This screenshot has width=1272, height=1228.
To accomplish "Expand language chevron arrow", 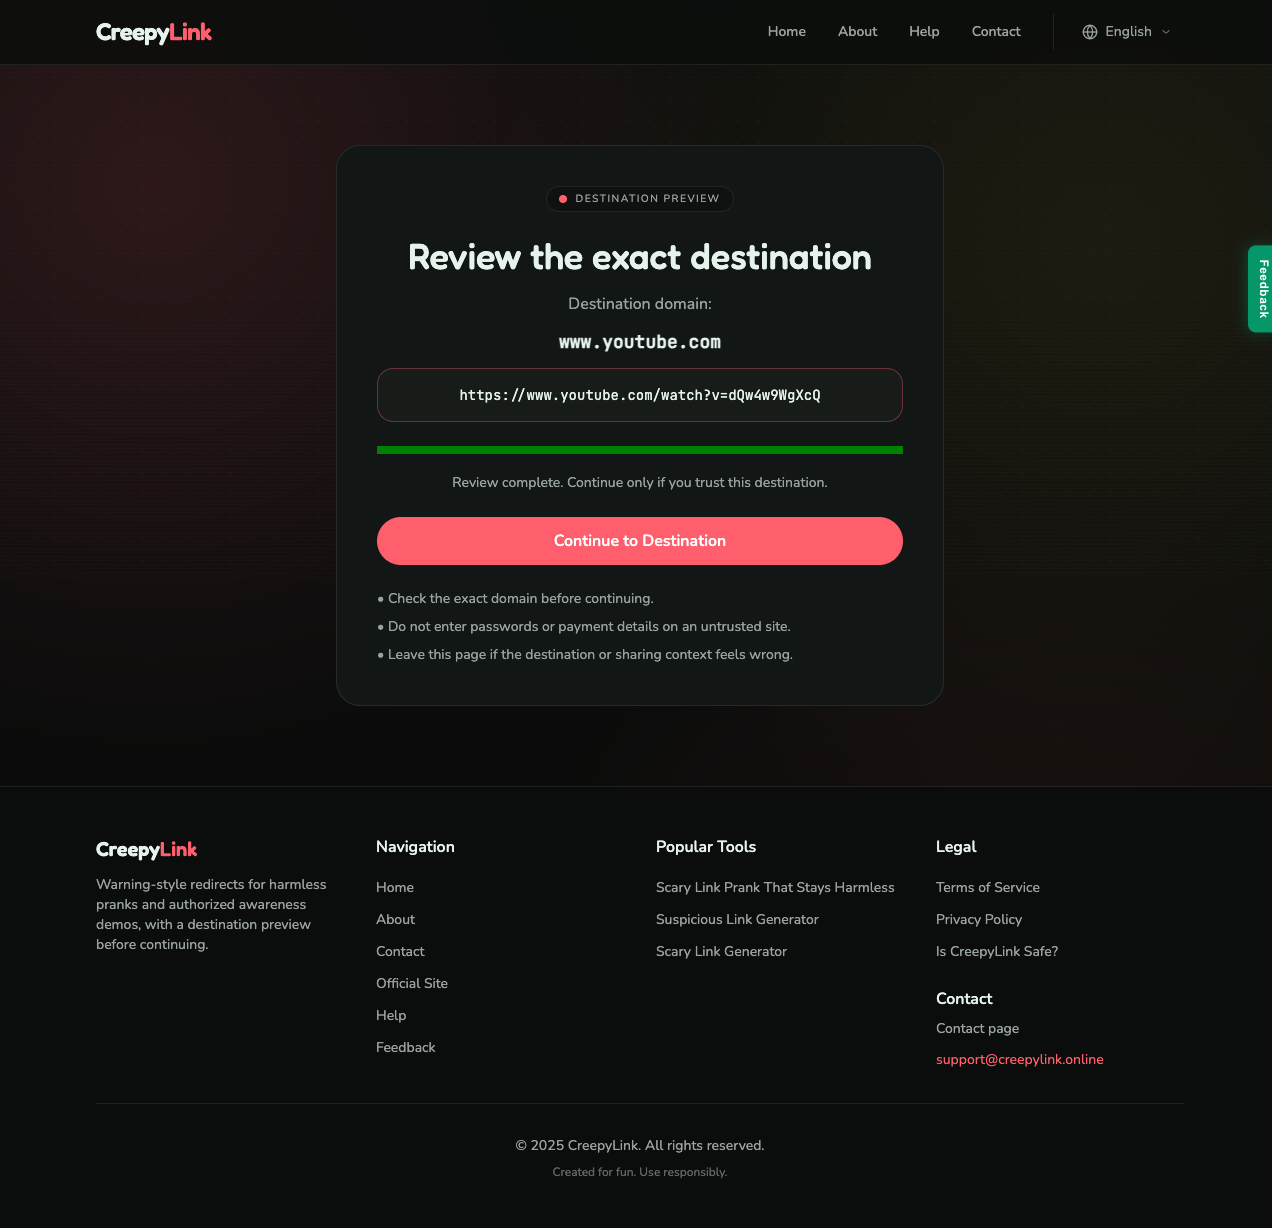I will [1166, 32].
